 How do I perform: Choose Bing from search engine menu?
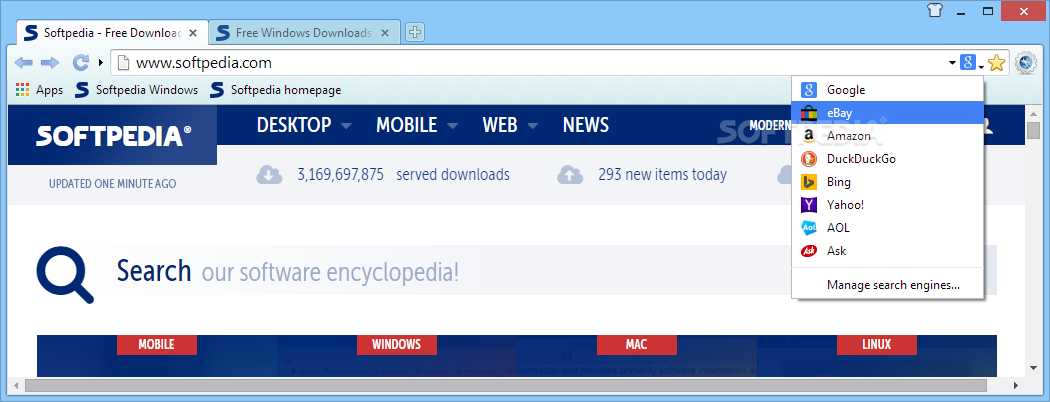coord(887,182)
